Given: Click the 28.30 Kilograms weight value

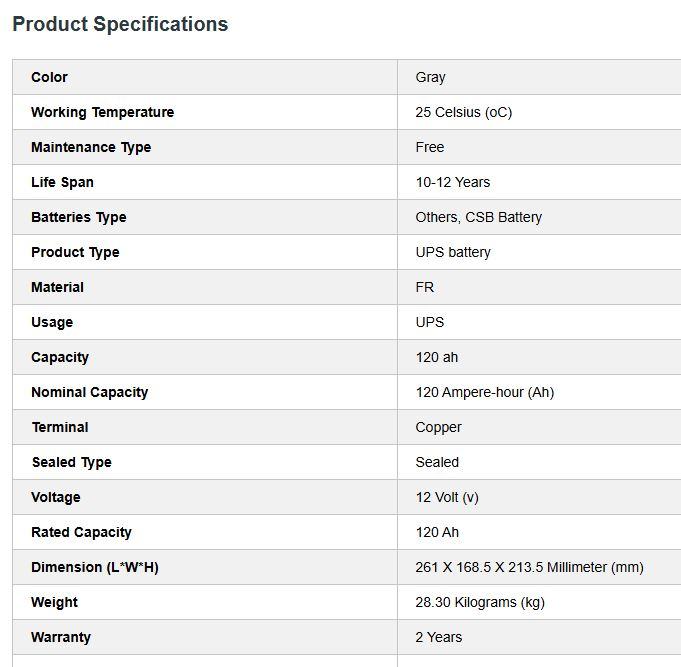Looking at the screenshot, I should click(480, 602).
